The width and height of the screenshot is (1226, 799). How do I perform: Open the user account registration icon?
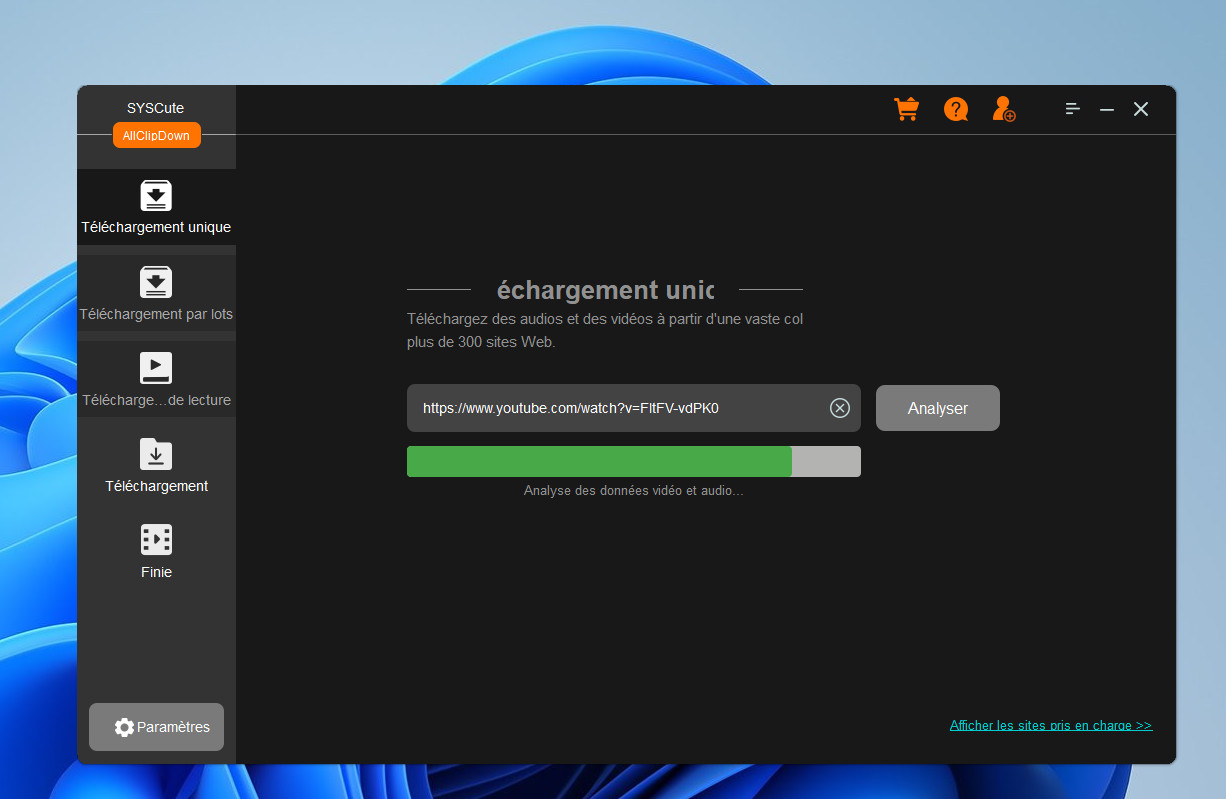1003,109
